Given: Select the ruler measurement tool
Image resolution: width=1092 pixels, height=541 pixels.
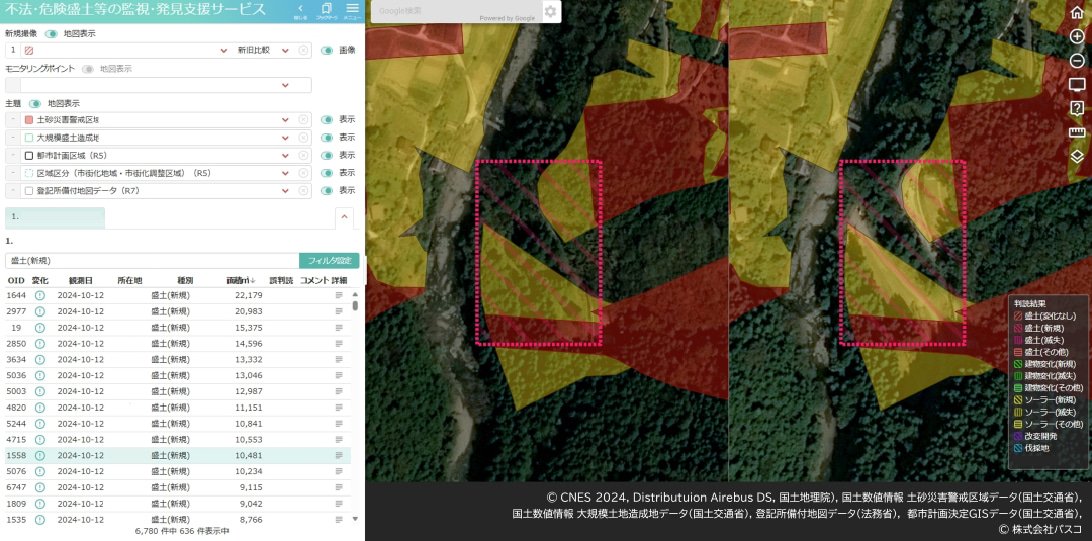Looking at the screenshot, I should point(1077,132).
